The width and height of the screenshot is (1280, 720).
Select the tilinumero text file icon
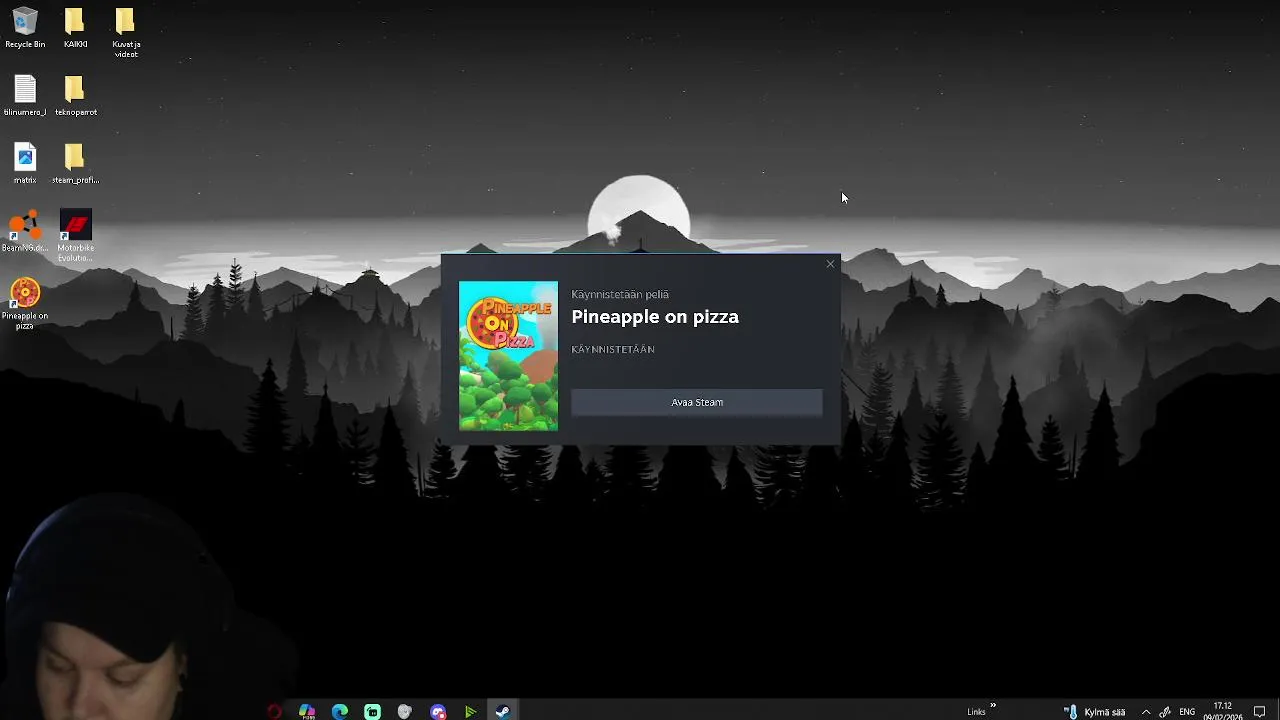pyautogui.click(x=25, y=96)
